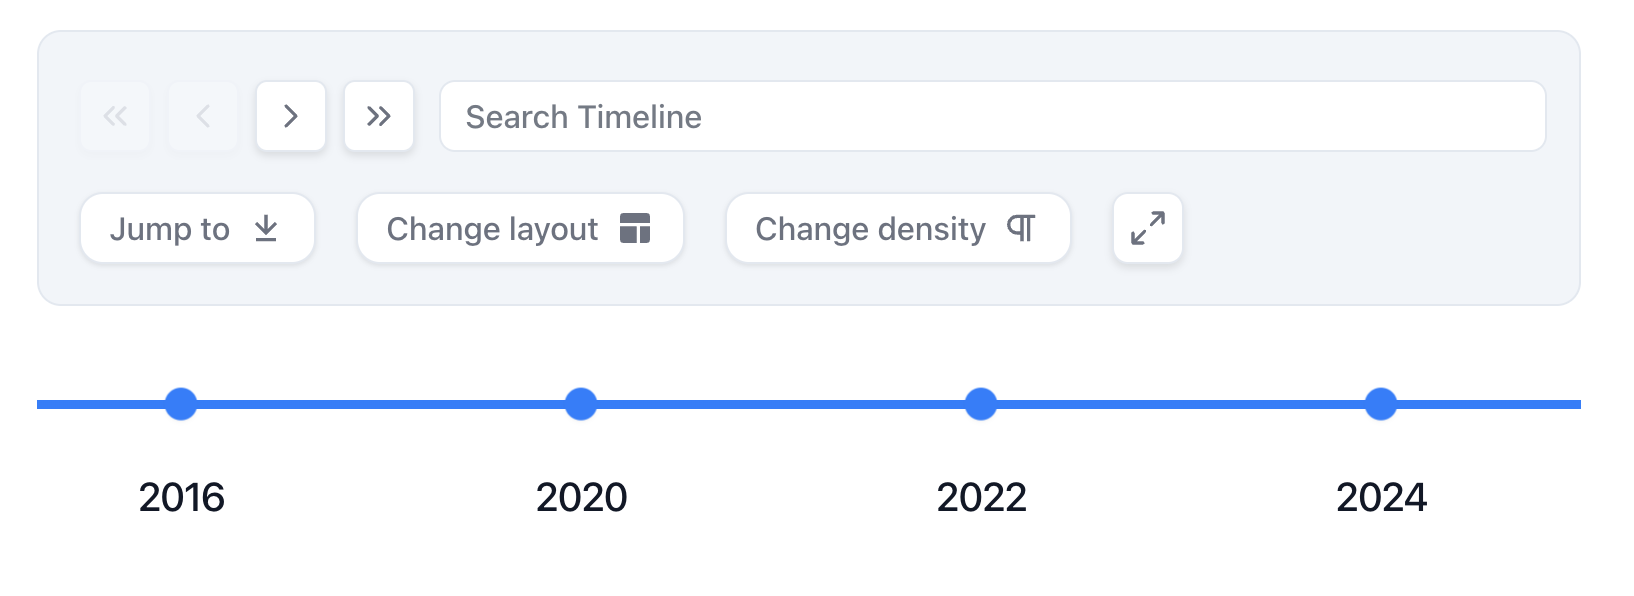Click the 2016 year label
1634x596 pixels.
(x=182, y=497)
